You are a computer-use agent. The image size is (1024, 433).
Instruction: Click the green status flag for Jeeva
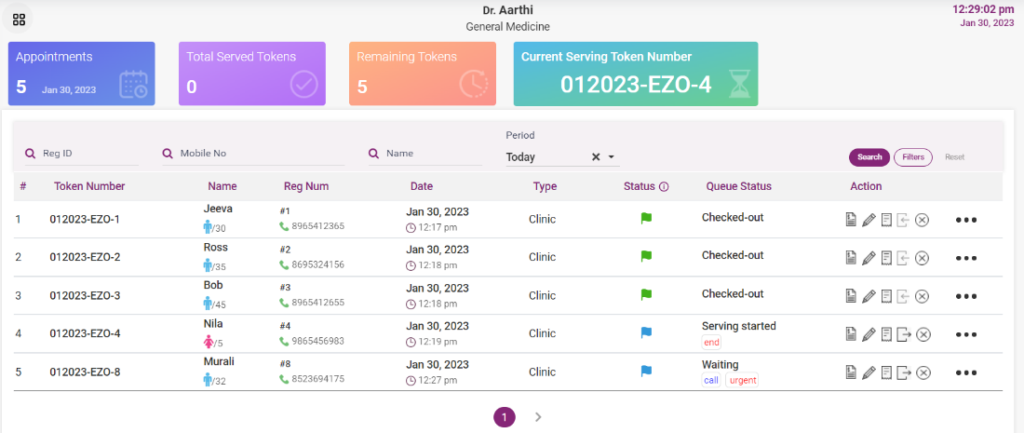click(645, 218)
